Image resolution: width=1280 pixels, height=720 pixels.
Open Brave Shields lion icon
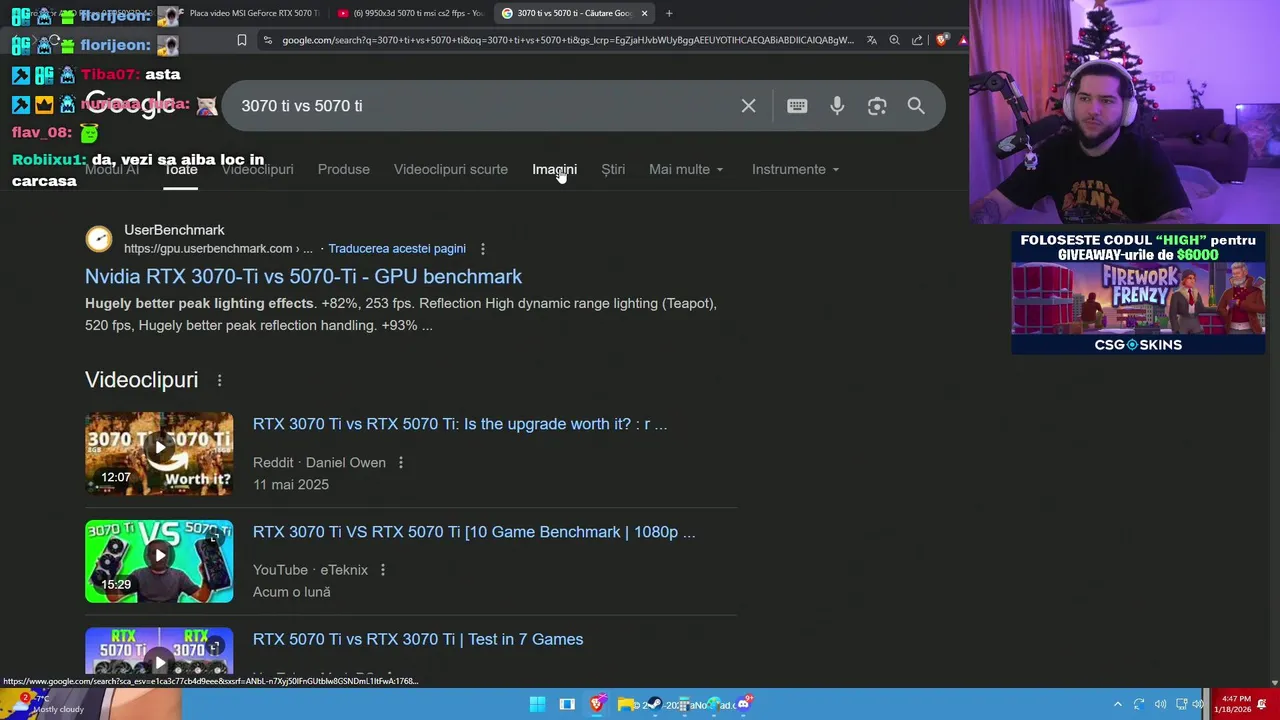coord(942,40)
